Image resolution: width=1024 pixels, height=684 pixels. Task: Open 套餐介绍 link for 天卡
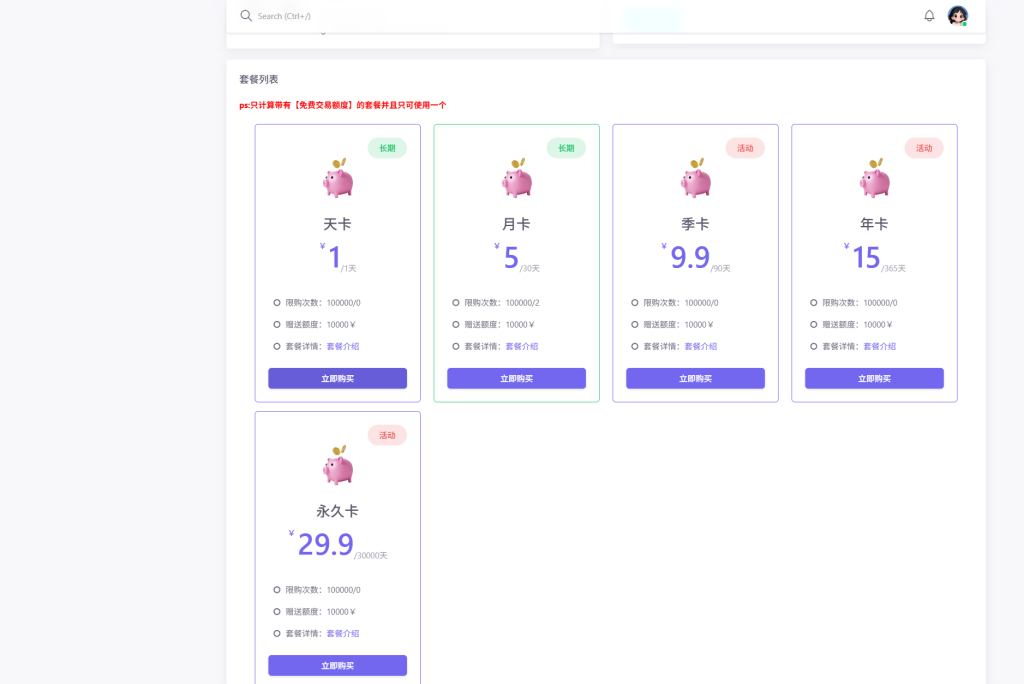point(342,346)
